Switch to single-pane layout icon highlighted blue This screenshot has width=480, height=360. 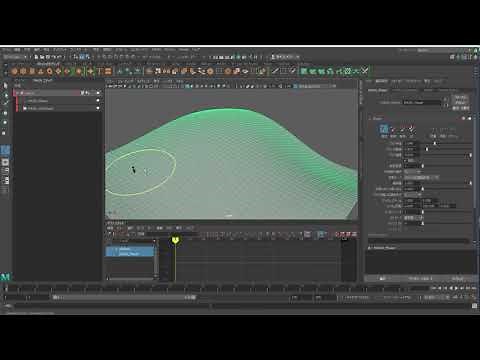pos(5,150)
